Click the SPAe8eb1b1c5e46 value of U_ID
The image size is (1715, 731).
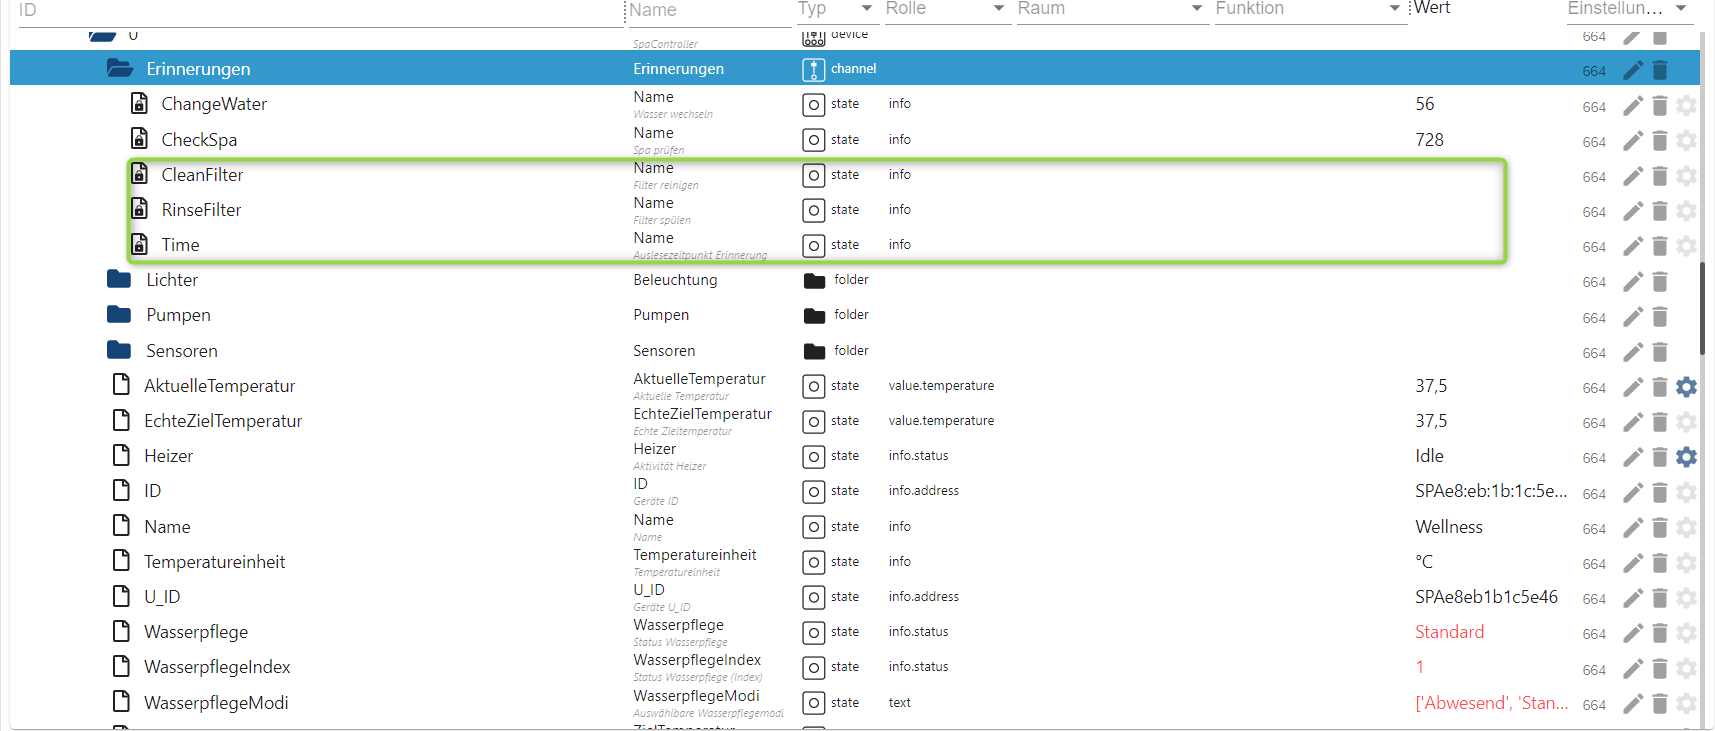tap(1487, 597)
